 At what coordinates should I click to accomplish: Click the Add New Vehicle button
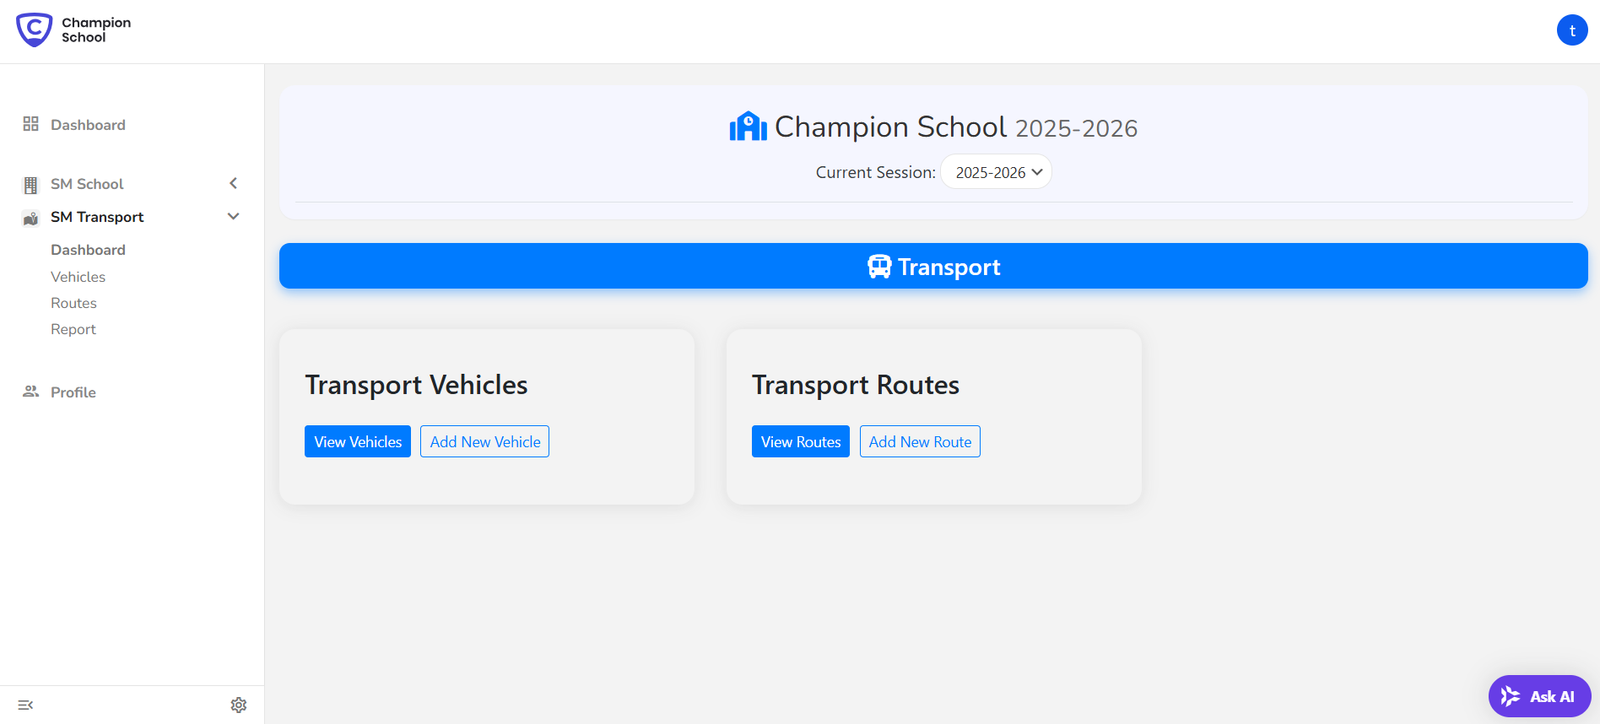pos(485,442)
